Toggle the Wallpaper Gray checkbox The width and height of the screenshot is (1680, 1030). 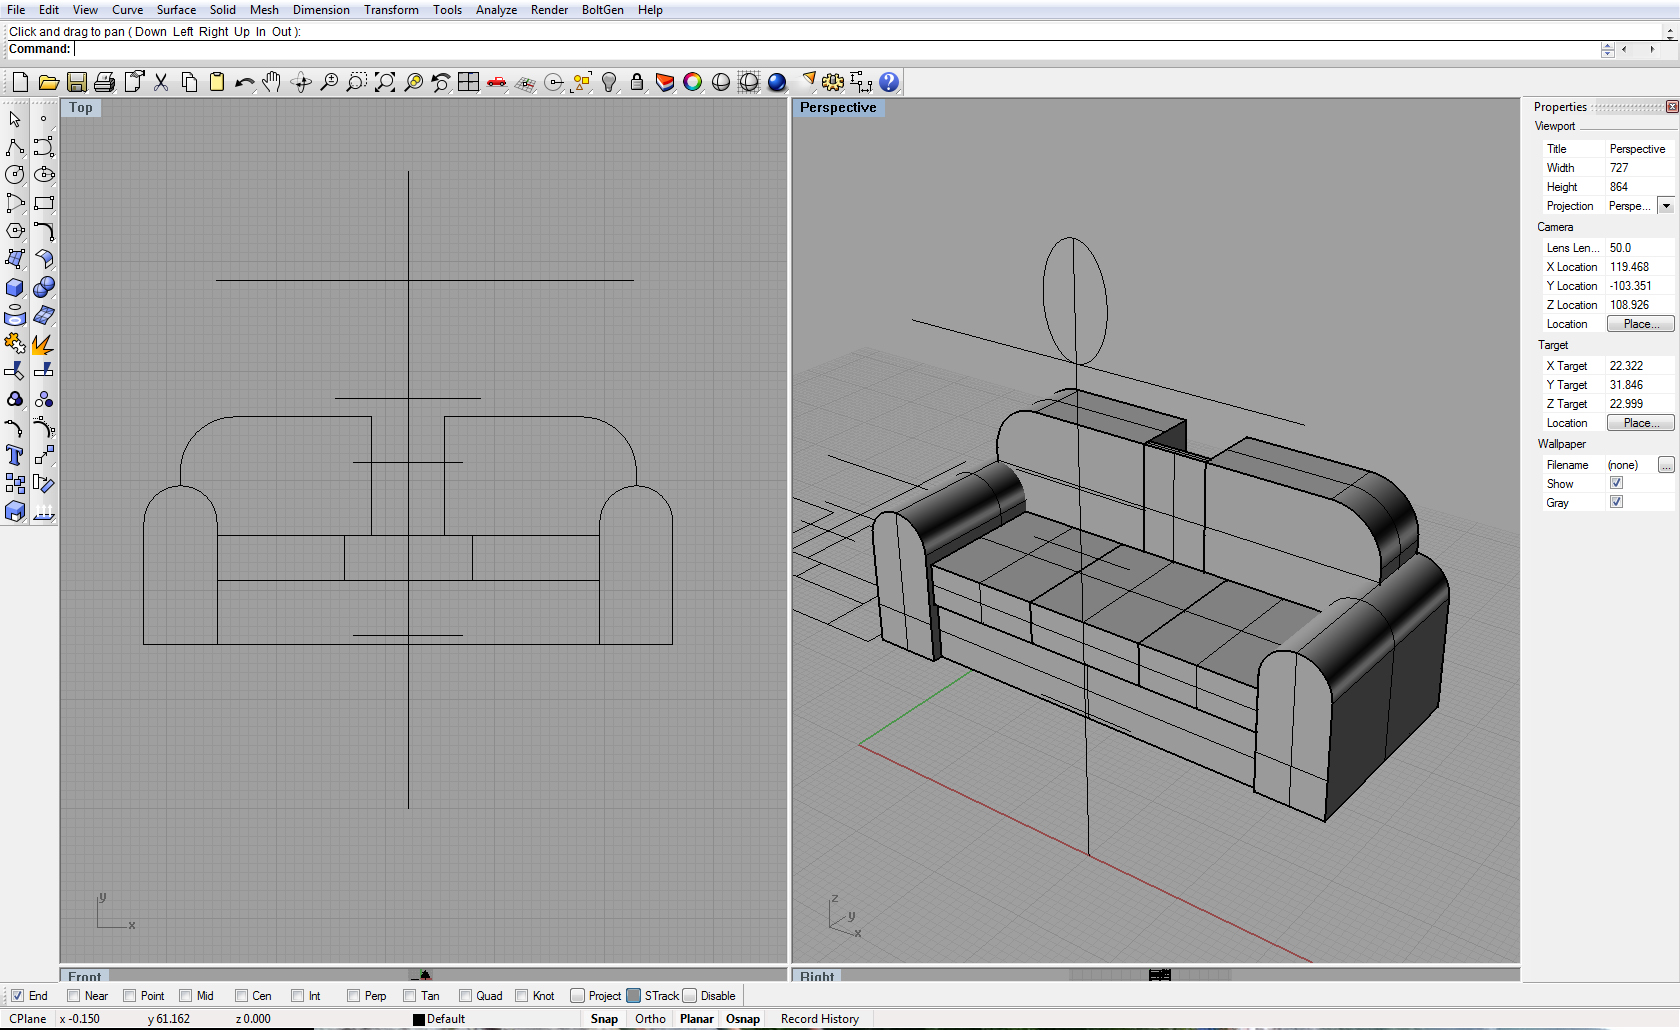coord(1616,502)
